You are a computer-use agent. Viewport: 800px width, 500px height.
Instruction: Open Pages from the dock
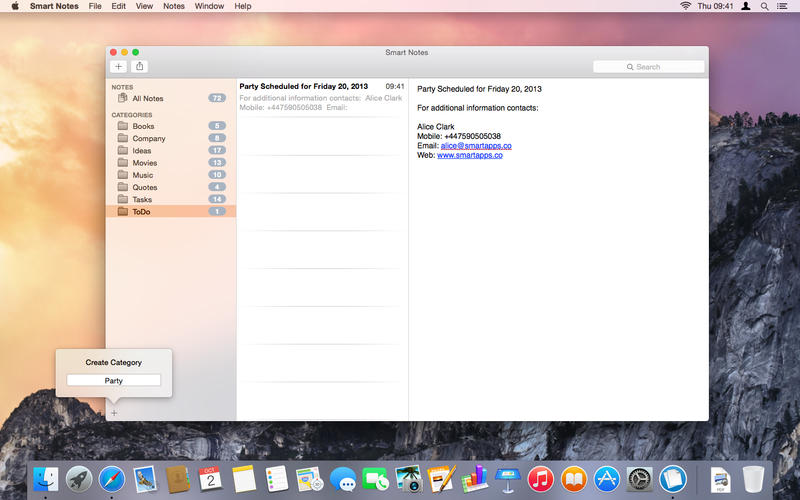[442, 479]
